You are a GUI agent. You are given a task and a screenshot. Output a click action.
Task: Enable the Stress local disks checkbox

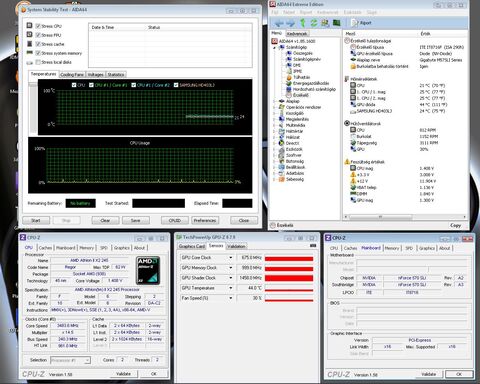point(38,62)
